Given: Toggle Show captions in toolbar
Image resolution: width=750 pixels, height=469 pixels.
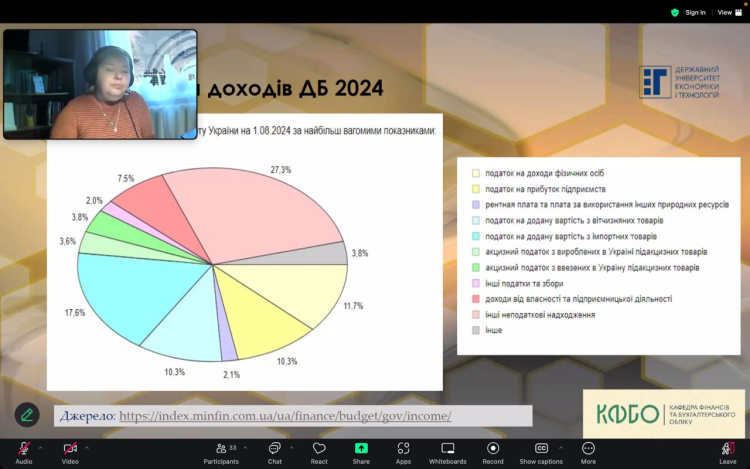Looking at the screenshot, I should point(541,449).
